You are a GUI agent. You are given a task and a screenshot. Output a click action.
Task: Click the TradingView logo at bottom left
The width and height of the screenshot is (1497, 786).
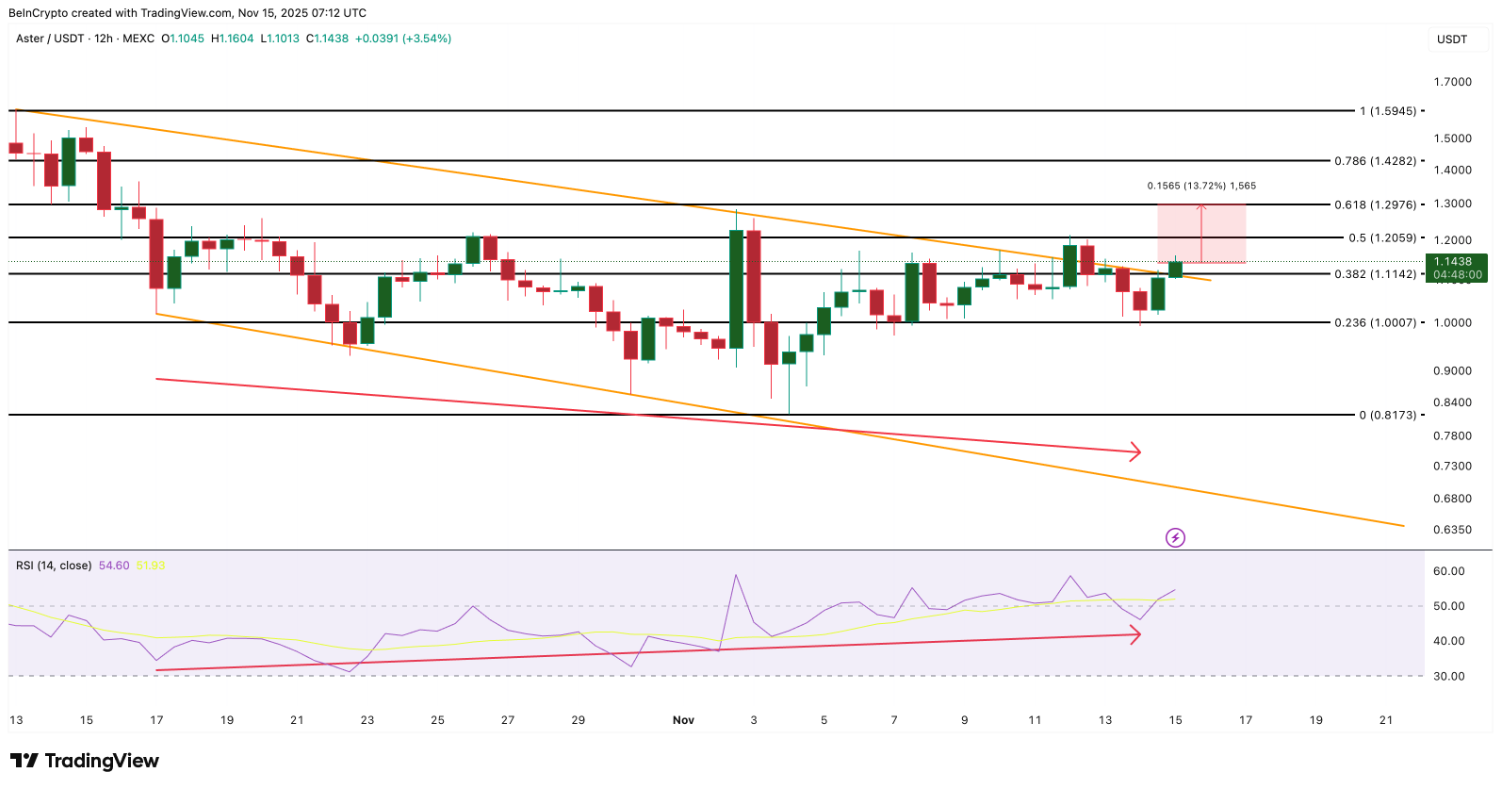pos(85,761)
